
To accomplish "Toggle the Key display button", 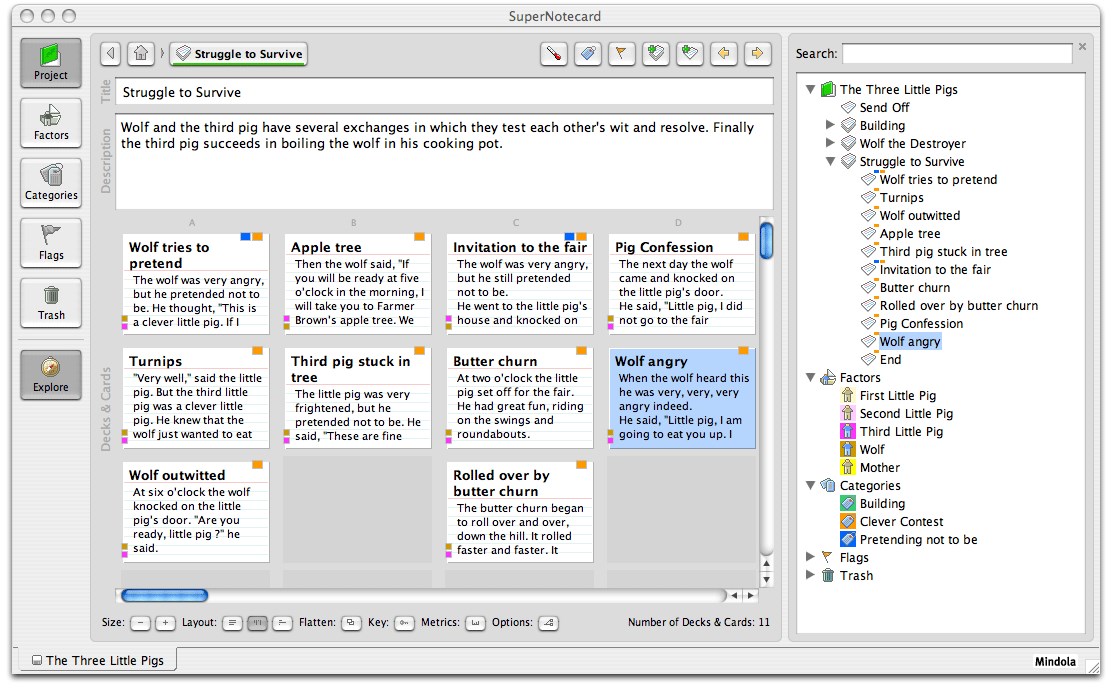I will [404, 623].
